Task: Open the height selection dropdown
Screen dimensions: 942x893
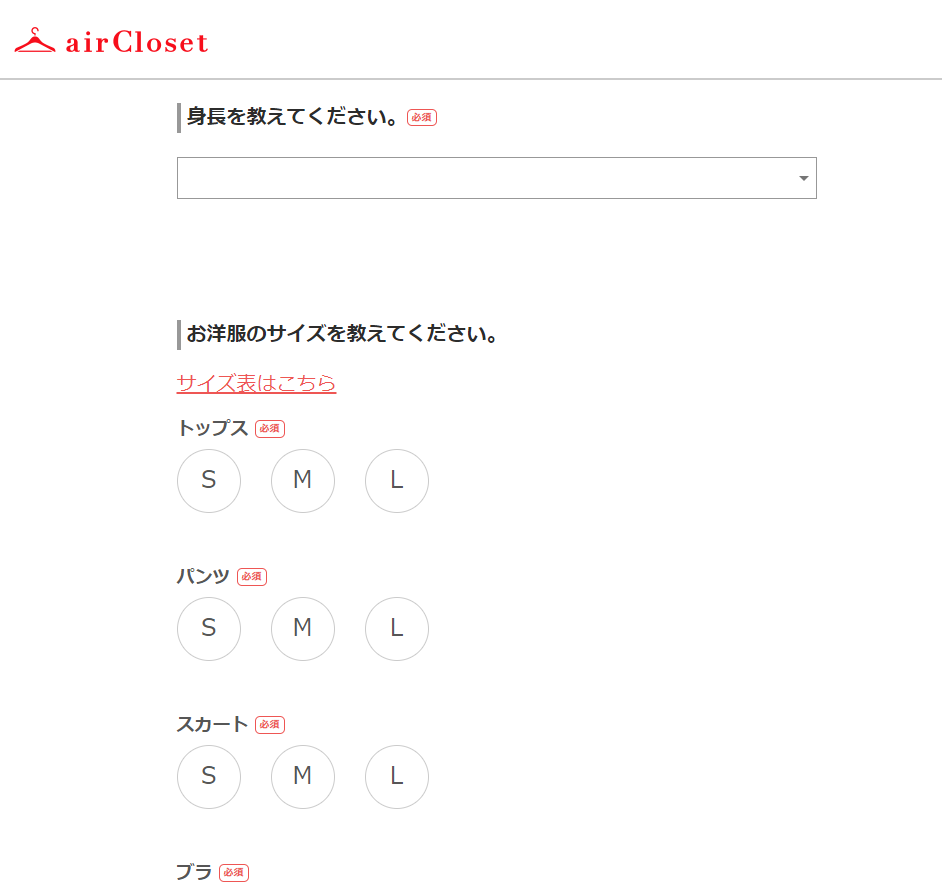Action: [x=496, y=178]
